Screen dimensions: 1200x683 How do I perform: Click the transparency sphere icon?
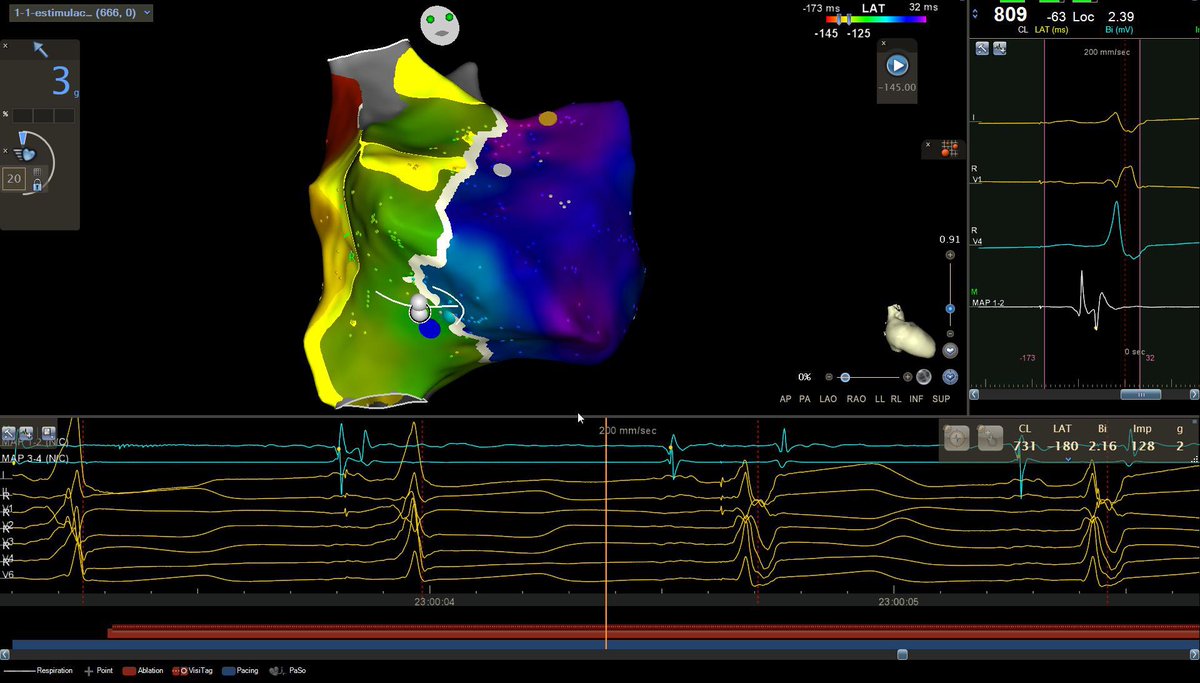[x=925, y=377]
